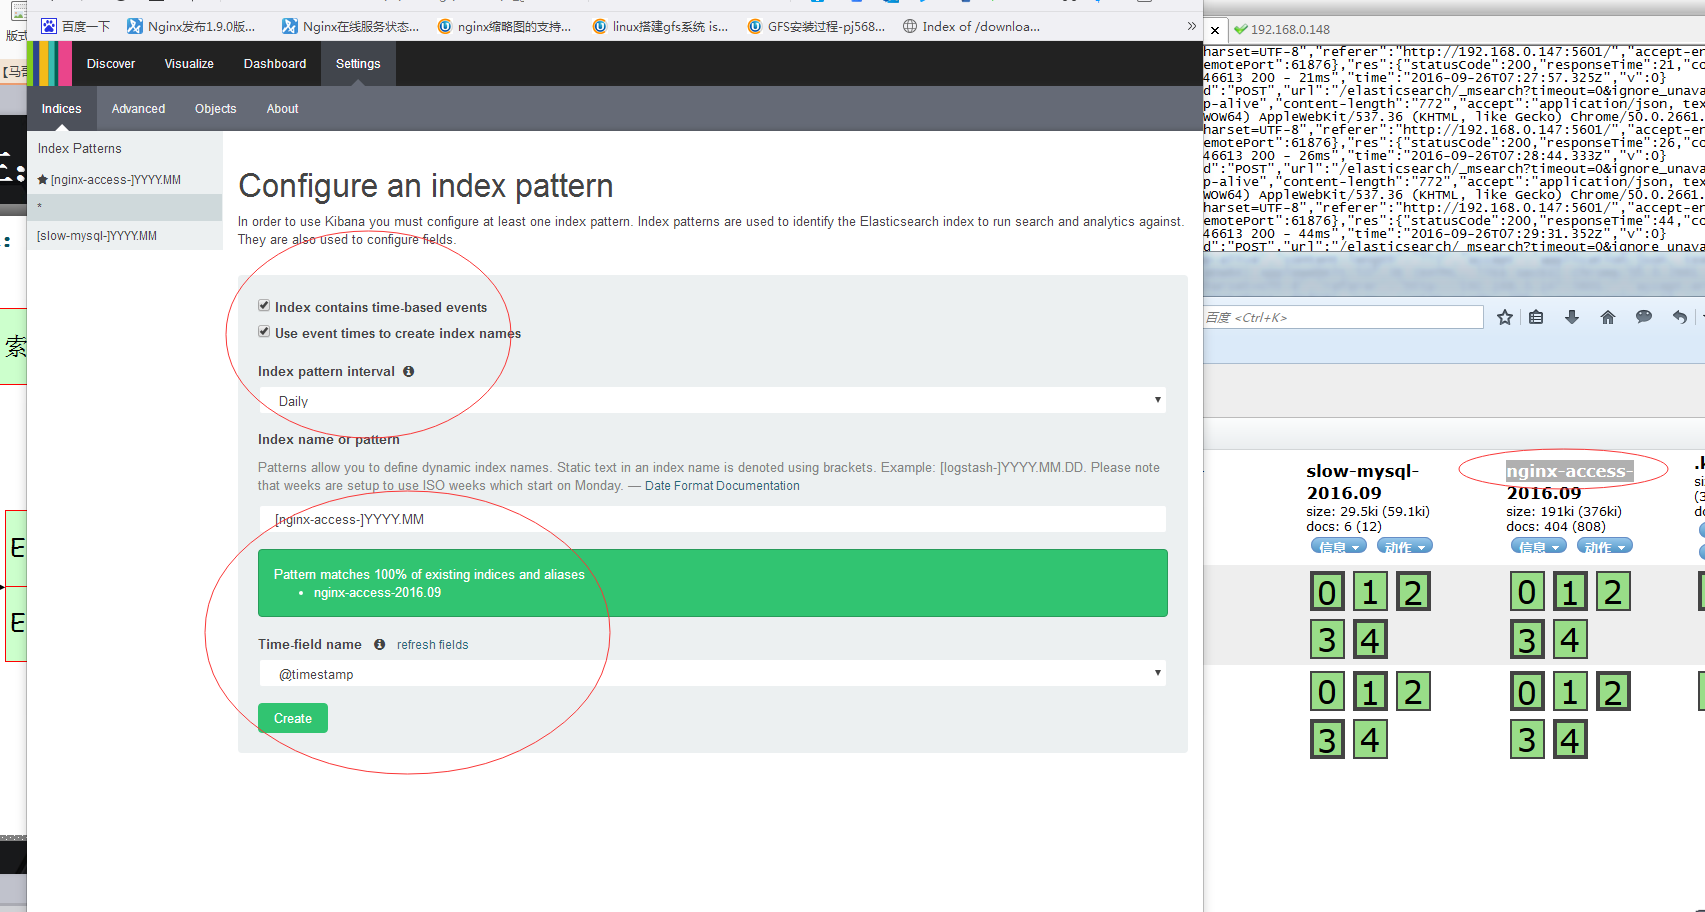Go to Dashboard tab
Viewport: 1705px width, 912px height.
coord(275,64)
